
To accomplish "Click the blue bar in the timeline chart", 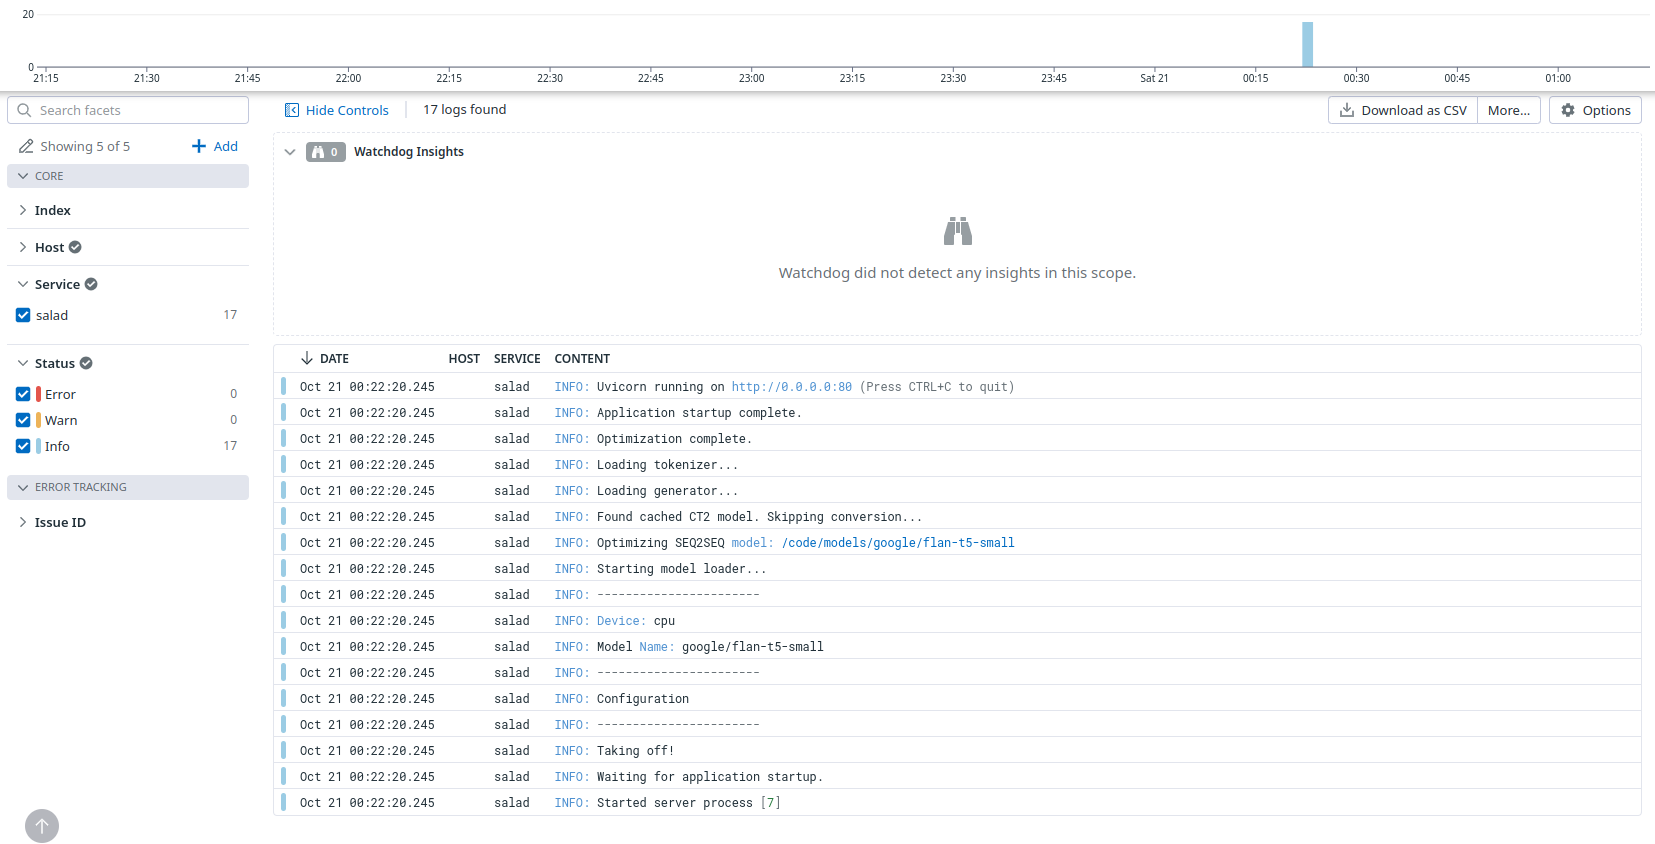I will (x=1307, y=44).
